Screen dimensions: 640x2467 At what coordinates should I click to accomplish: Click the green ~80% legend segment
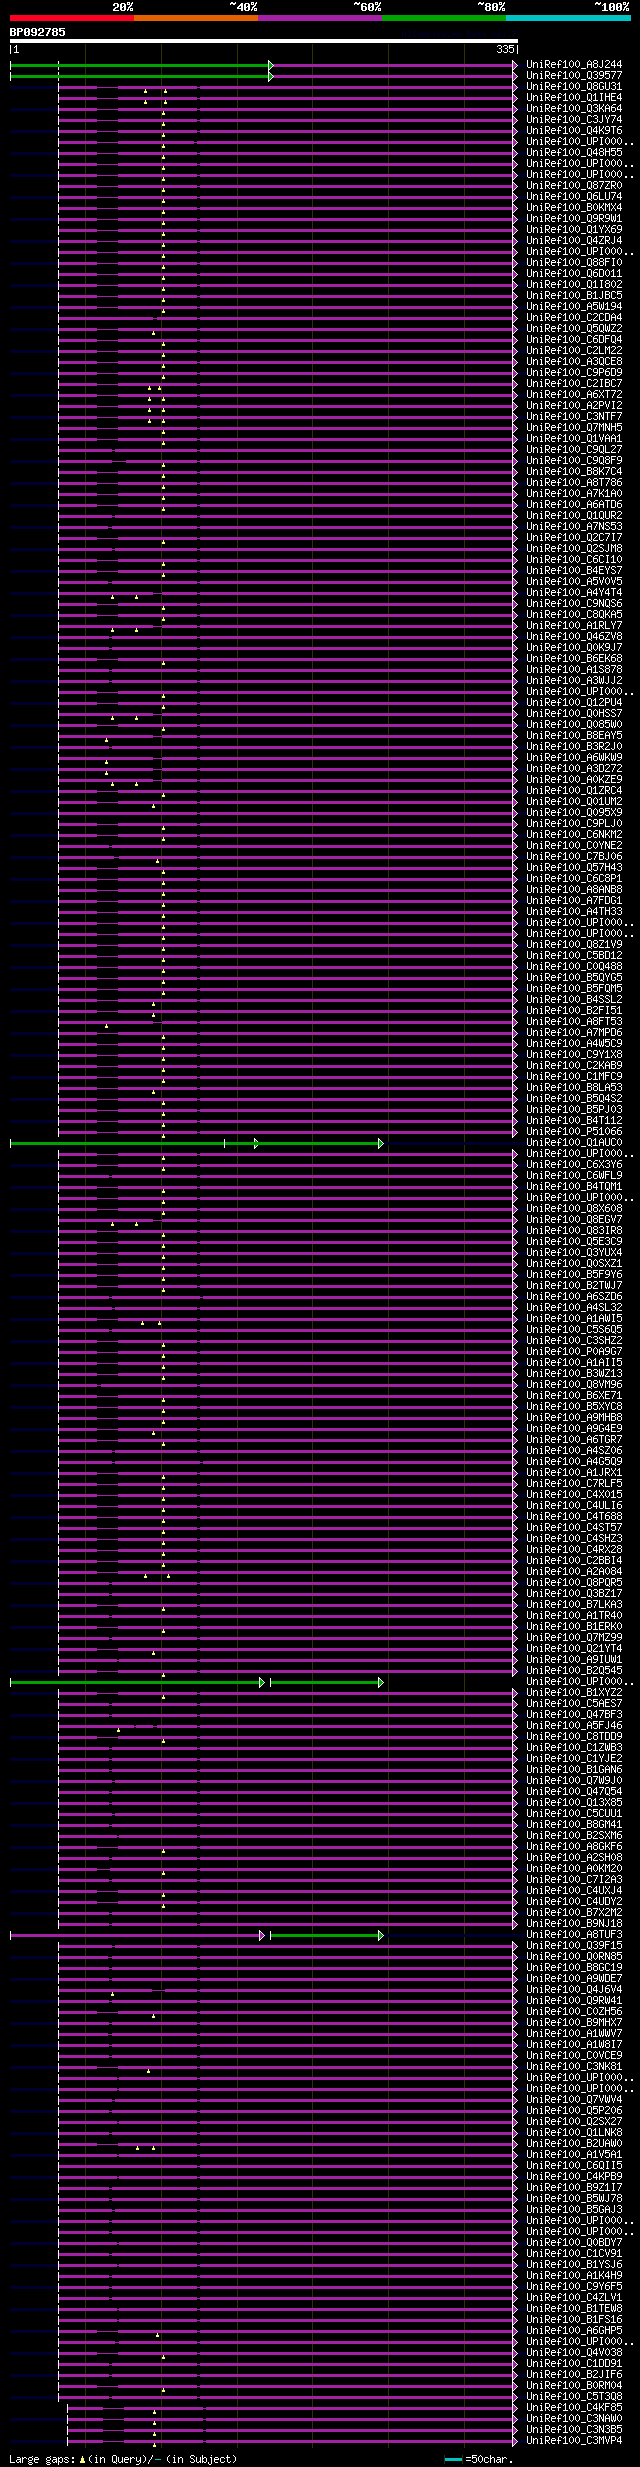pyautogui.click(x=444, y=18)
